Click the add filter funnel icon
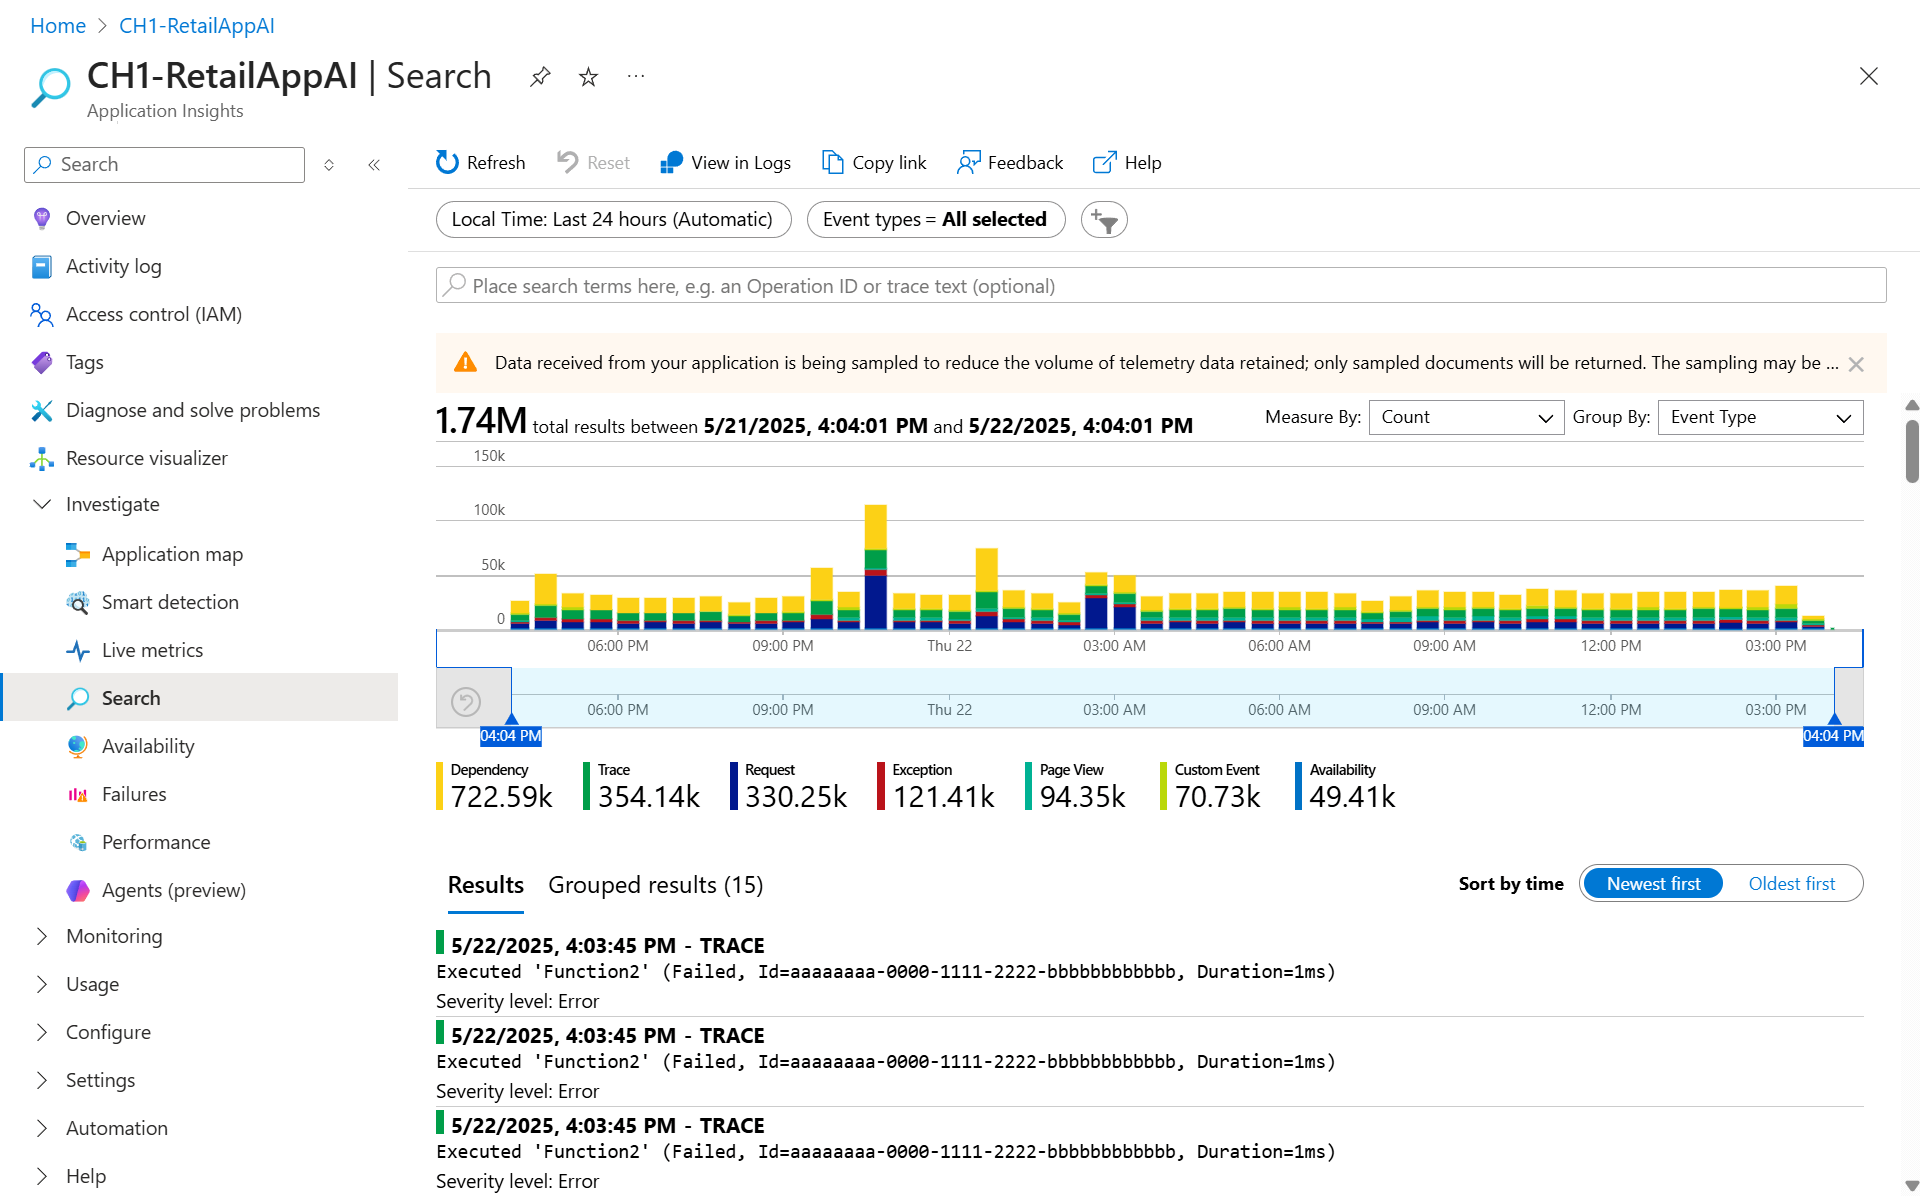Screen dimensions: 1920x1196 pyautogui.click(x=1104, y=220)
